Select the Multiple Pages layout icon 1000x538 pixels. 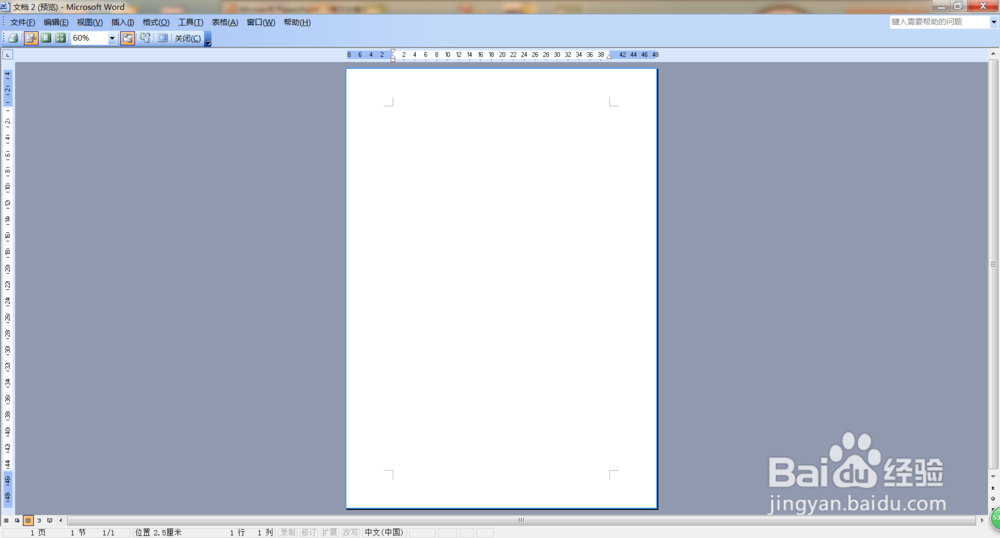click(x=61, y=38)
